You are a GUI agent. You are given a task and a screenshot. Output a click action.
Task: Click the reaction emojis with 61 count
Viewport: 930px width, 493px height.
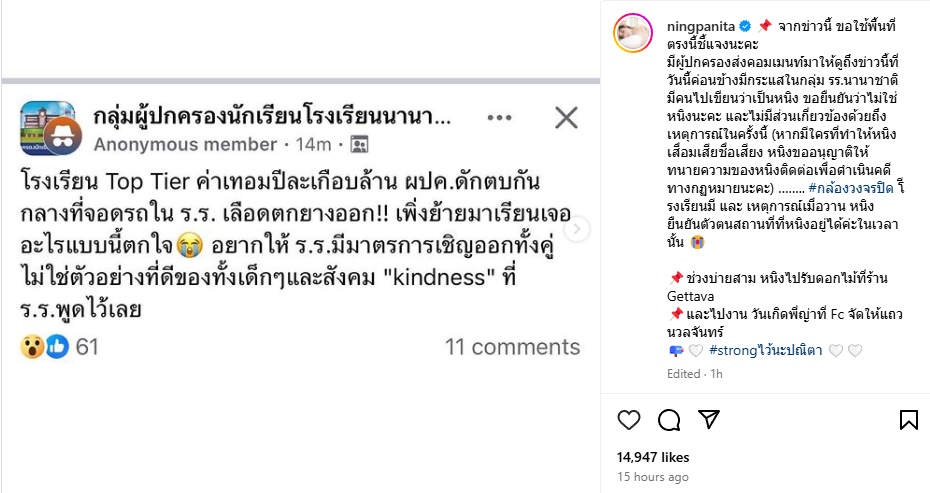pos(59,347)
